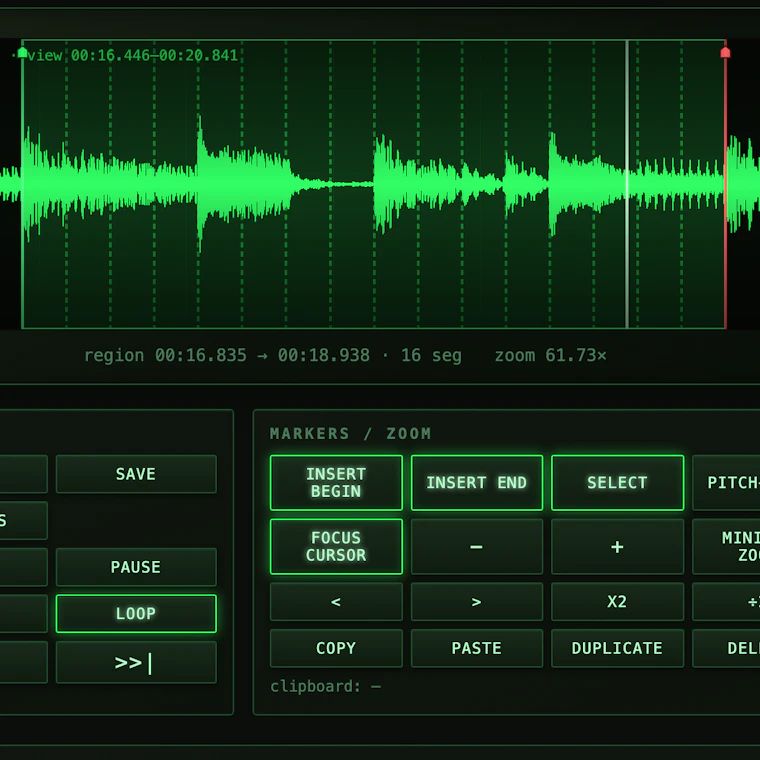
Task: Click the SELECT button
Action: 618,483
